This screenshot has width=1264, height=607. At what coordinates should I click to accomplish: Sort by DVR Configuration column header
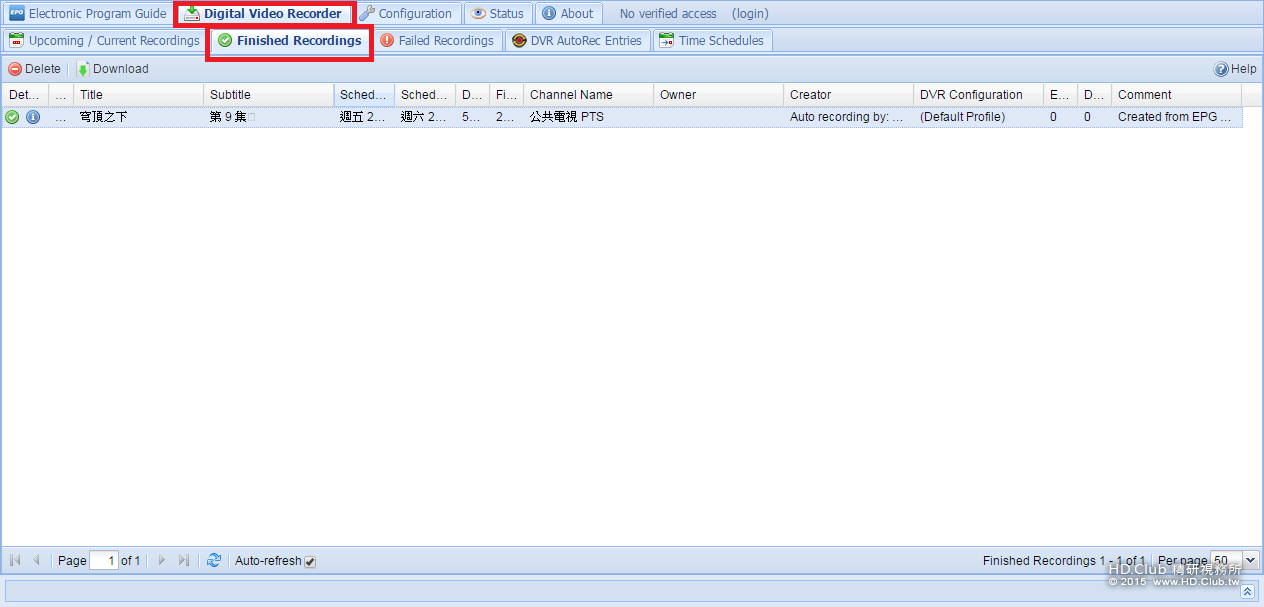point(978,95)
